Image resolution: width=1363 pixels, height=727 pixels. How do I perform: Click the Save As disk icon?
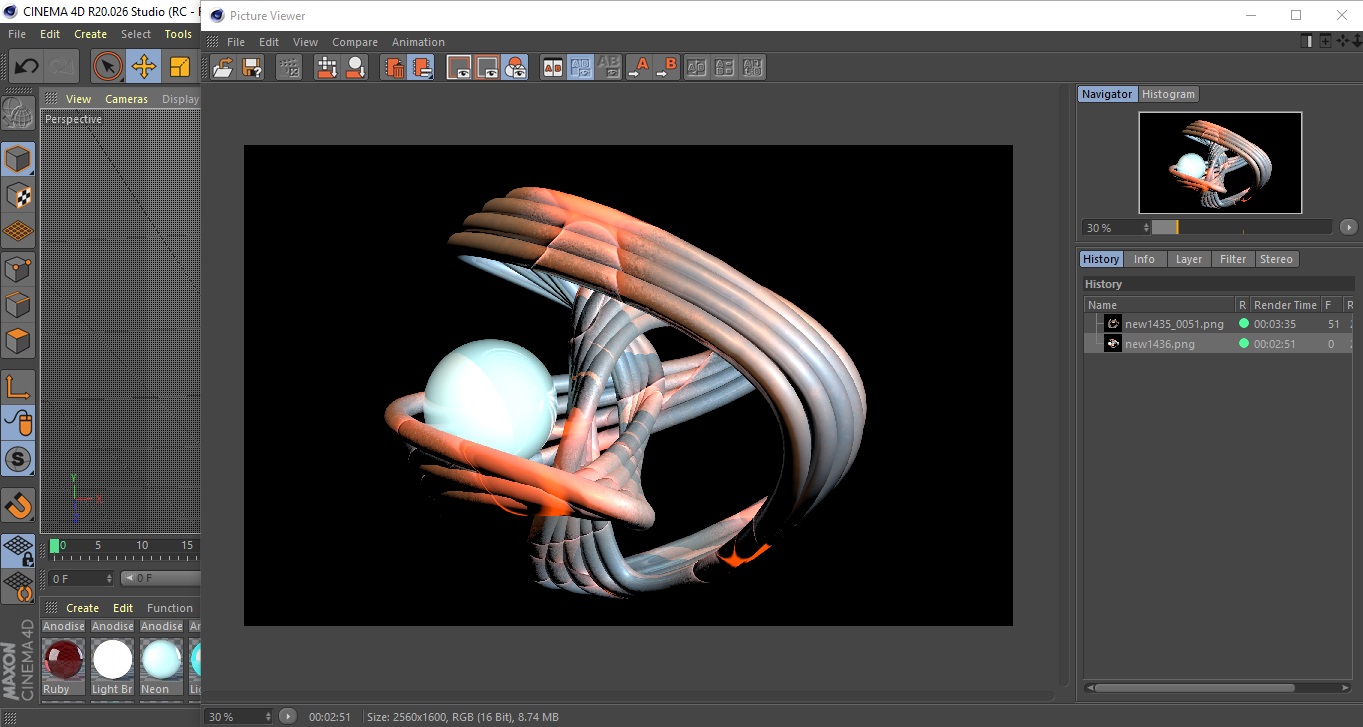pos(253,68)
